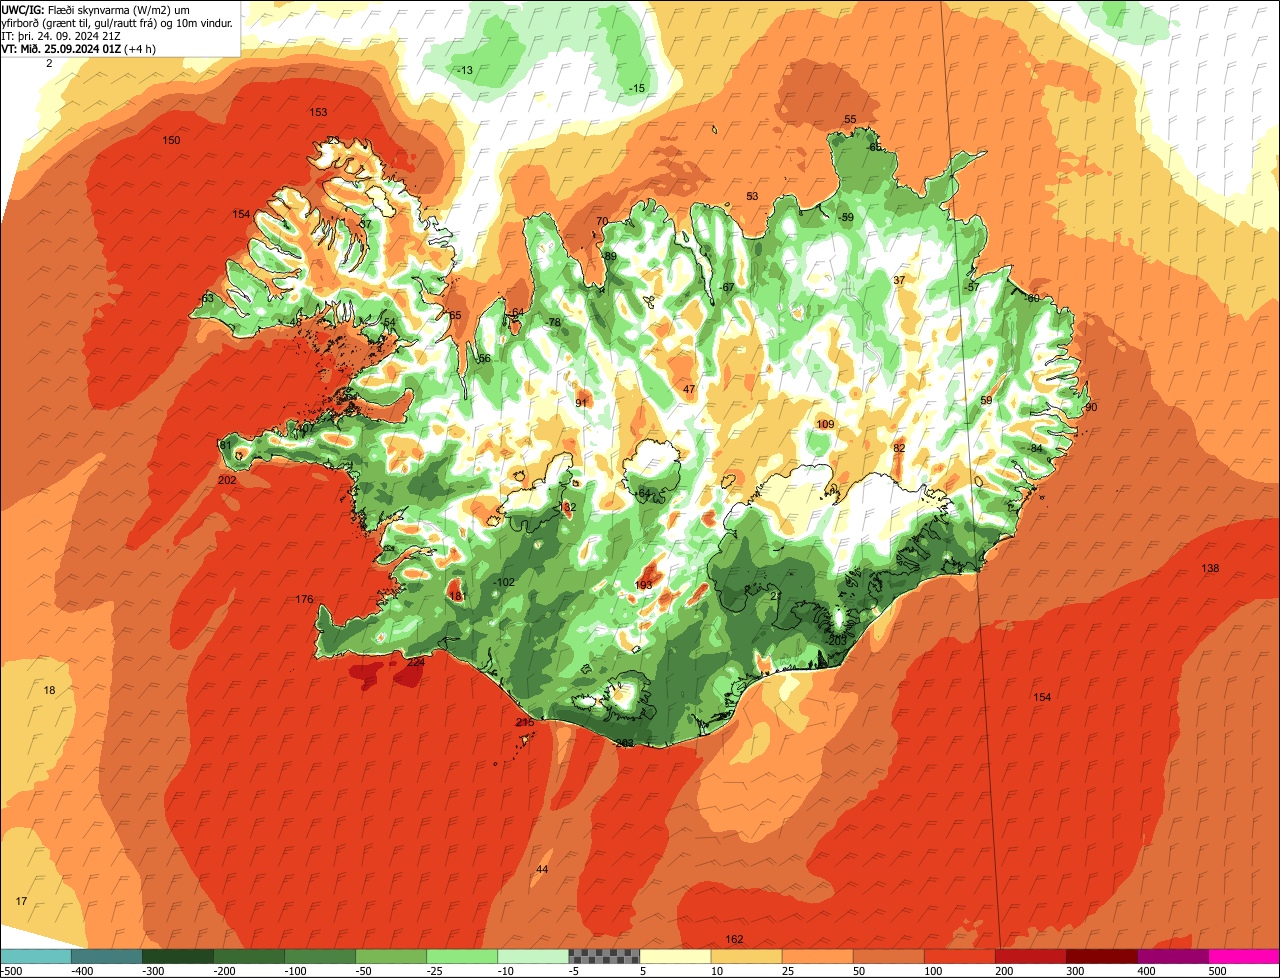Viewport: 1280px width, 978px height.
Task: Click the map value 202
Action: coord(227,480)
